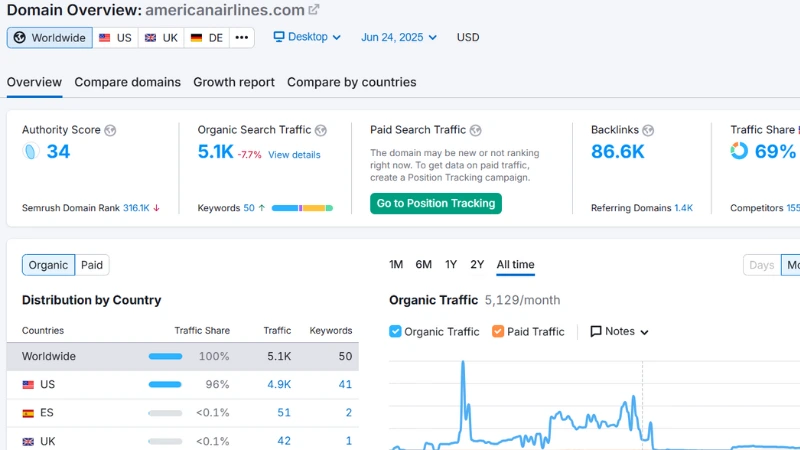Image resolution: width=800 pixels, height=450 pixels.
Task: Toggle the Organic Traffic checkbox
Action: click(395, 332)
